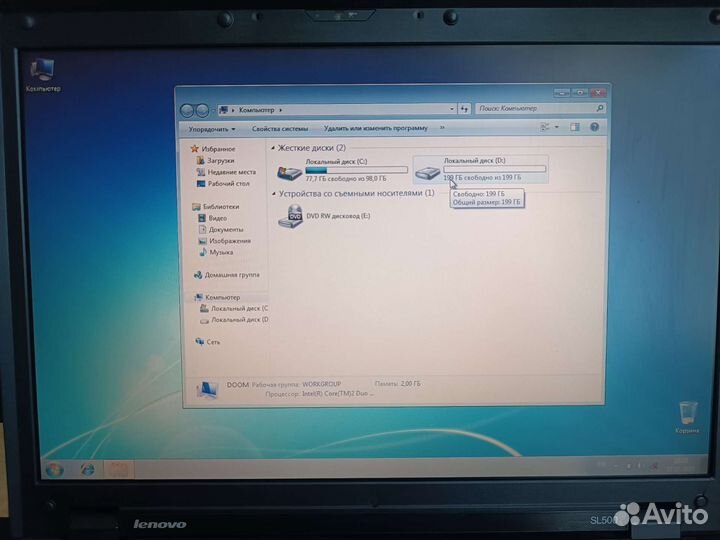Open the Видео library

coord(212,218)
